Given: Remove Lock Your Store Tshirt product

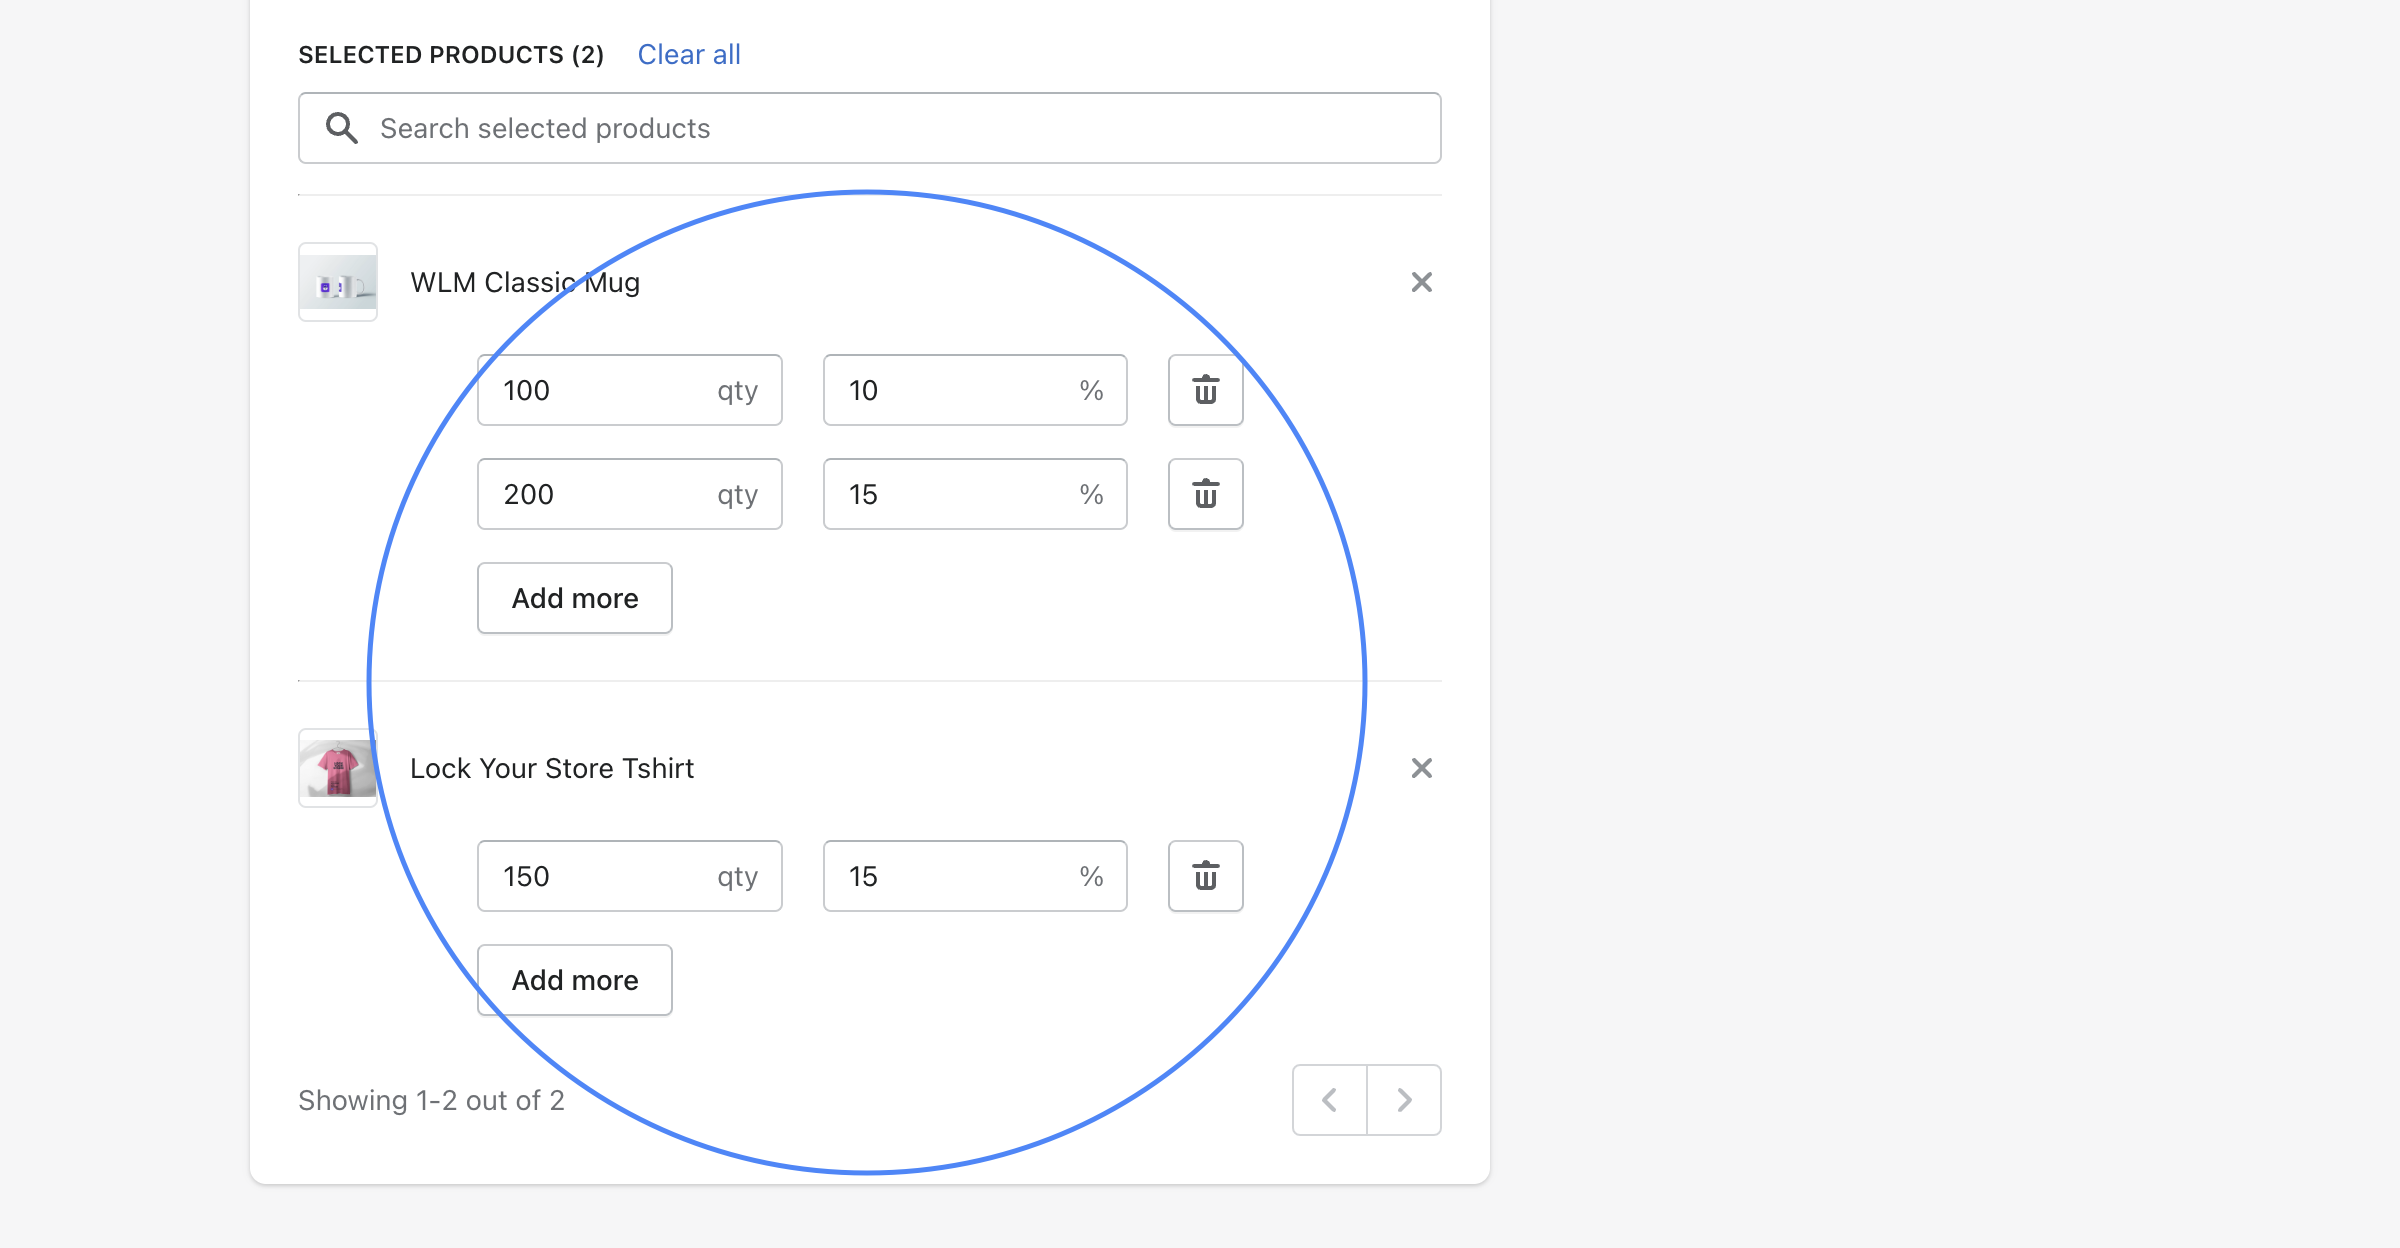Looking at the screenshot, I should (x=1421, y=768).
